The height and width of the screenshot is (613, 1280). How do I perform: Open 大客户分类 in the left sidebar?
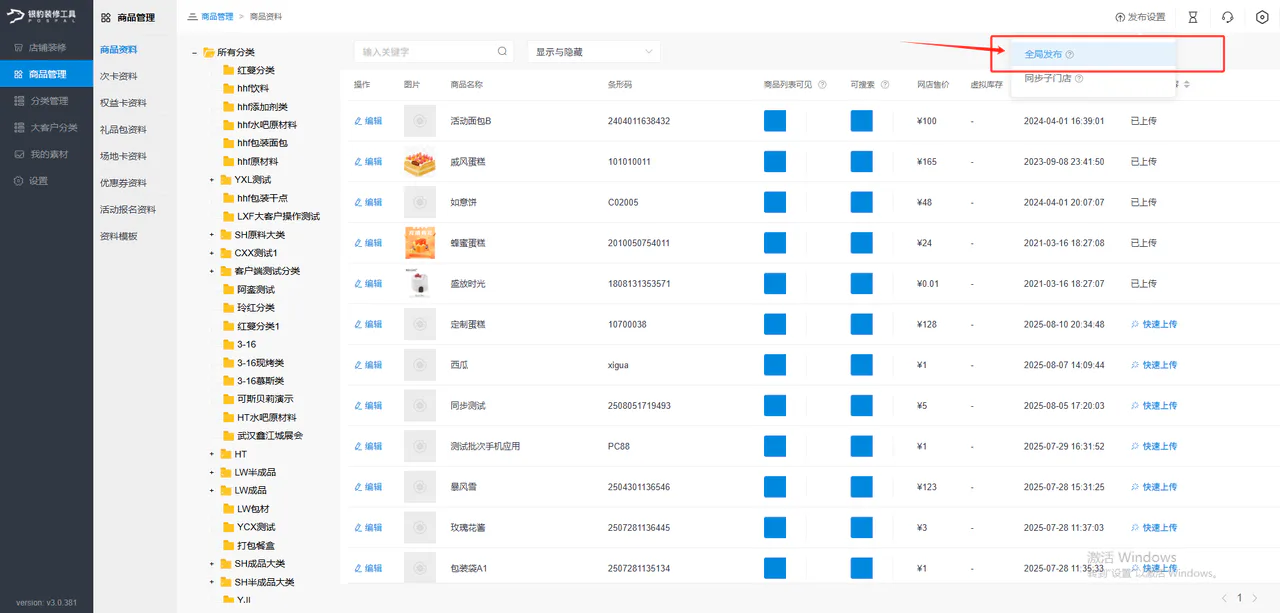tap(46, 128)
